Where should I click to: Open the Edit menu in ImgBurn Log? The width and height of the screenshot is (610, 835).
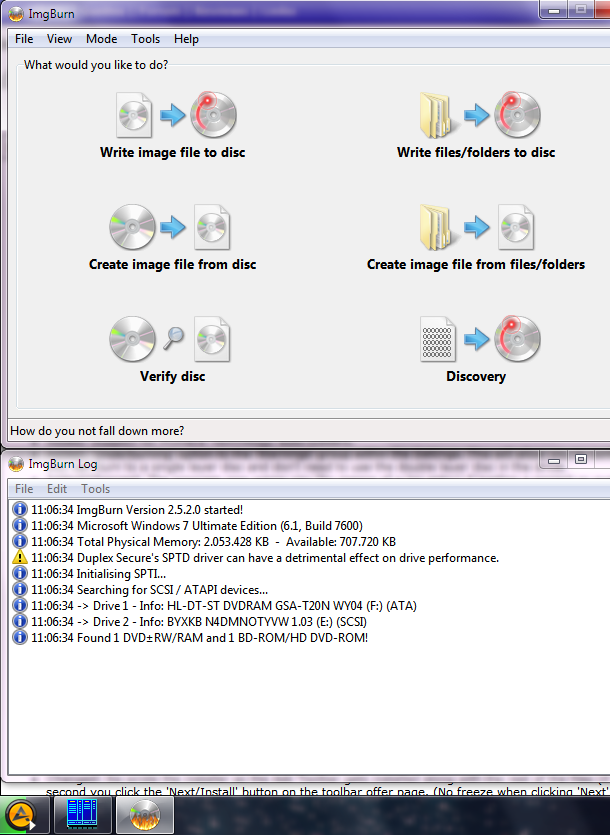(57, 489)
